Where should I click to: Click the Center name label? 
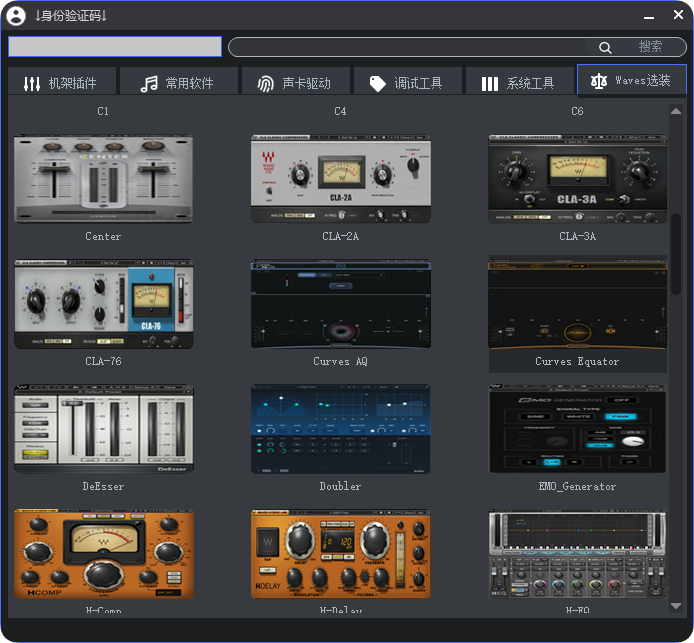coord(103,236)
